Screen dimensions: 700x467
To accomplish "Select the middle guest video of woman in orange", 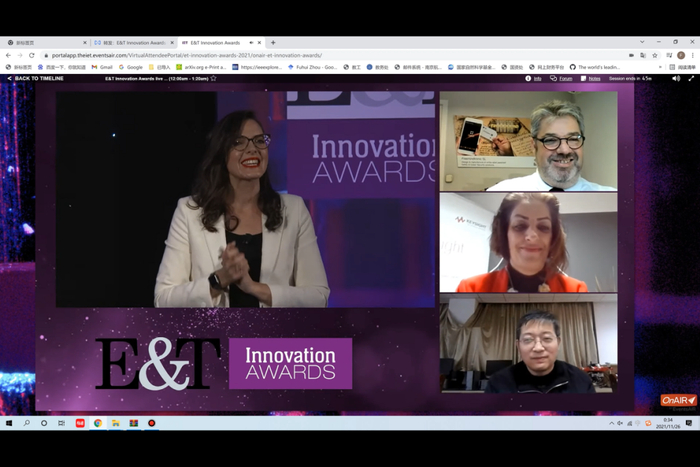I will point(529,243).
